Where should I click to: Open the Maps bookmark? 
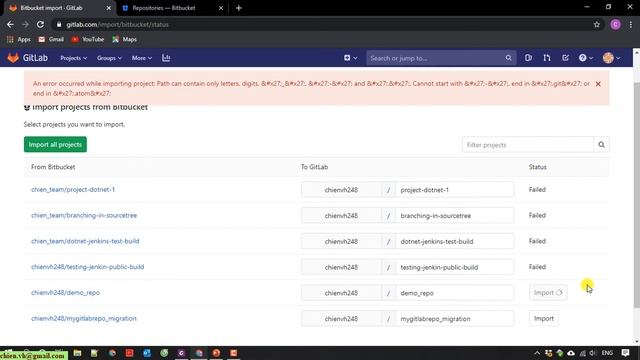point(124,39)
